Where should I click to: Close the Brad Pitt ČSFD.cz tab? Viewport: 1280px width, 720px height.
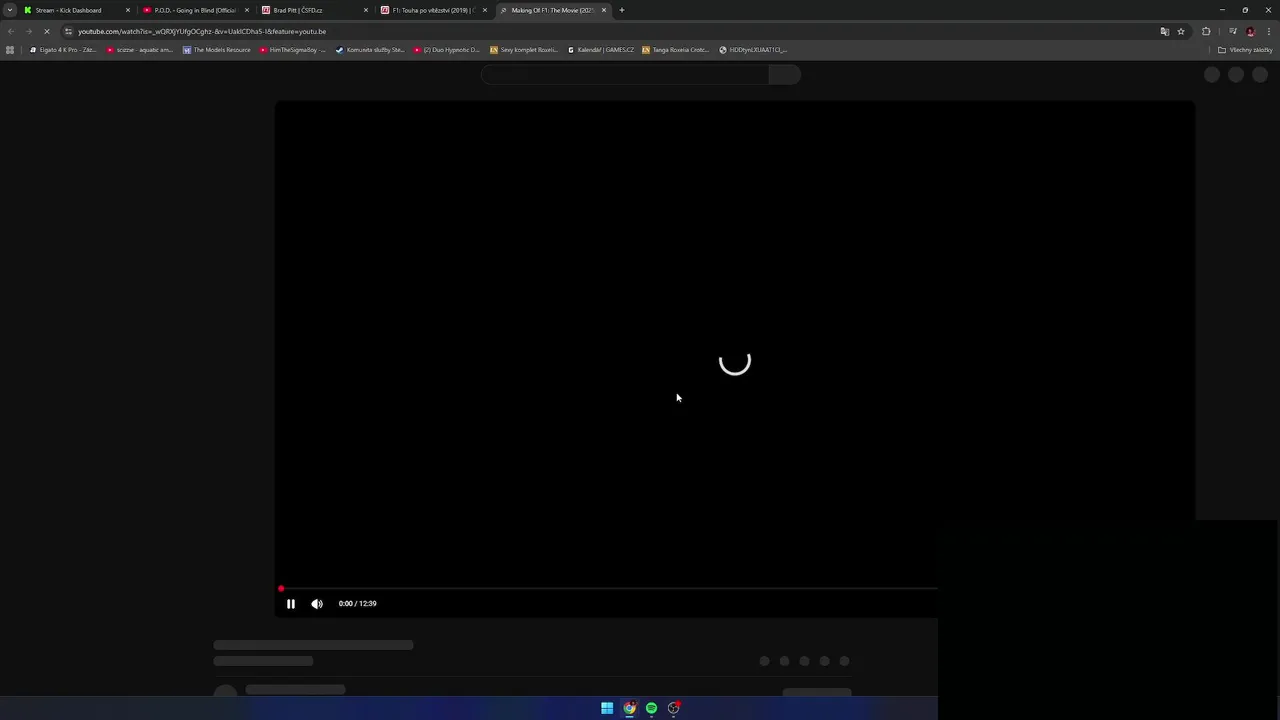tap(366, 10)
